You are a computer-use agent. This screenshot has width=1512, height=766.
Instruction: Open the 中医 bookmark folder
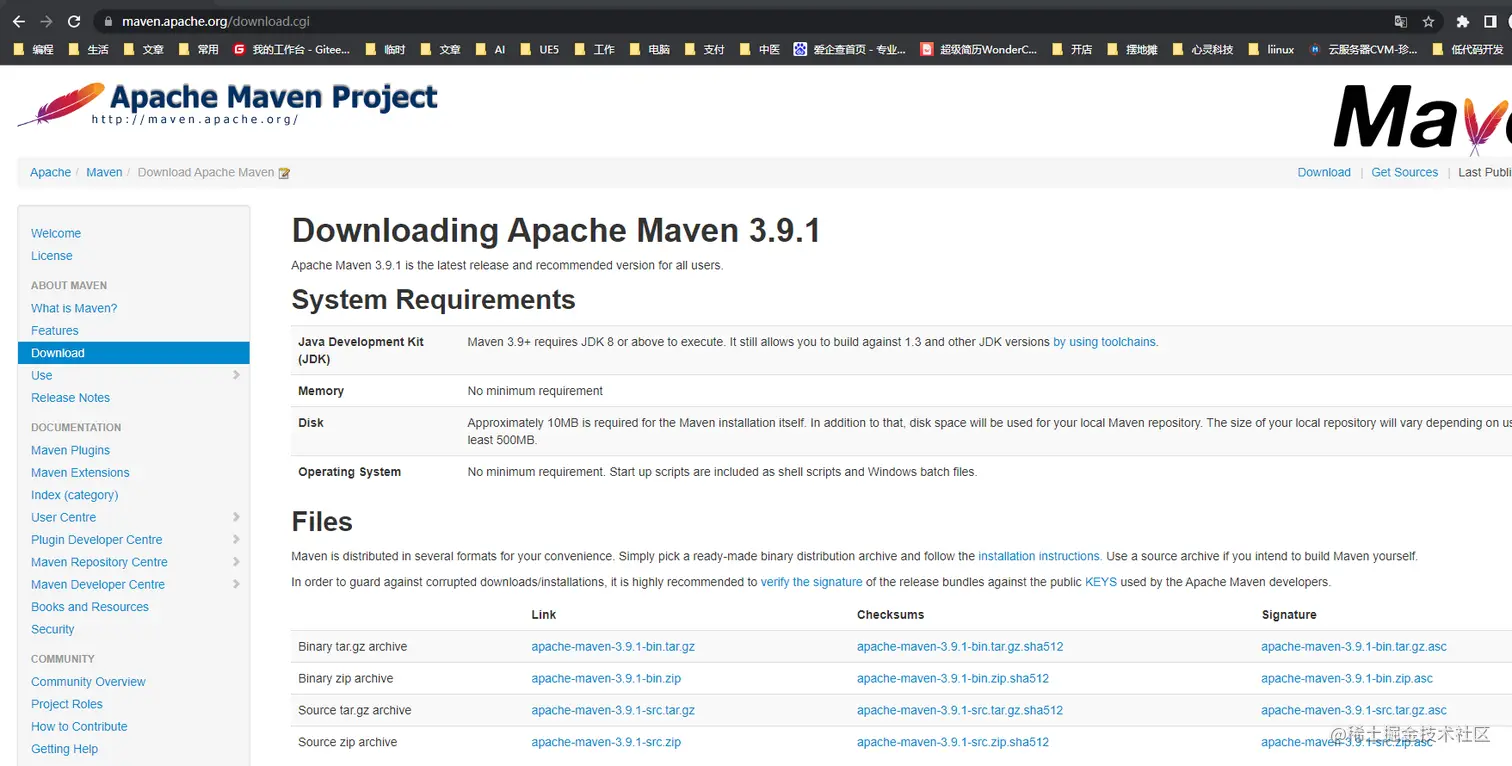(760, 49)
